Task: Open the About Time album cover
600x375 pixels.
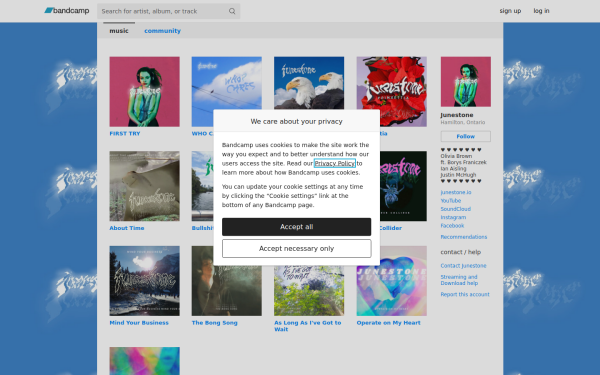Action: (144, 186)
